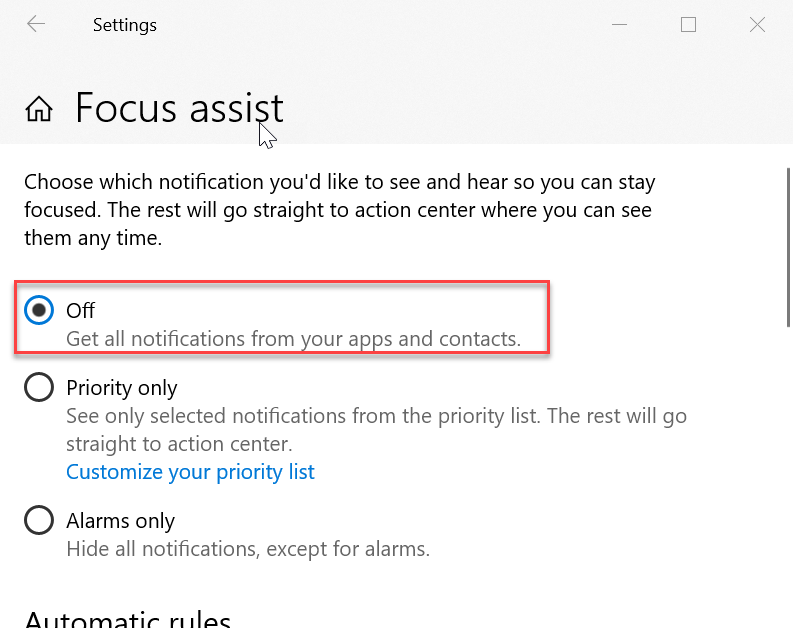Close the Settings window
Viewport: 793px width, 628px height.
[757, 25]
